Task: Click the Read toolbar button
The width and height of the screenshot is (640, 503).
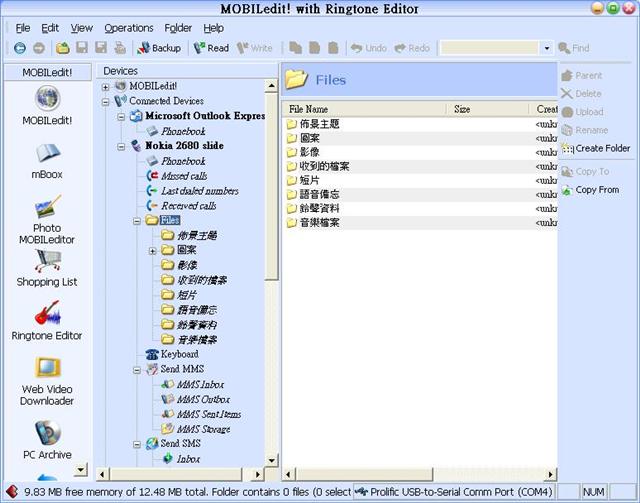Action: pos(211,48)
